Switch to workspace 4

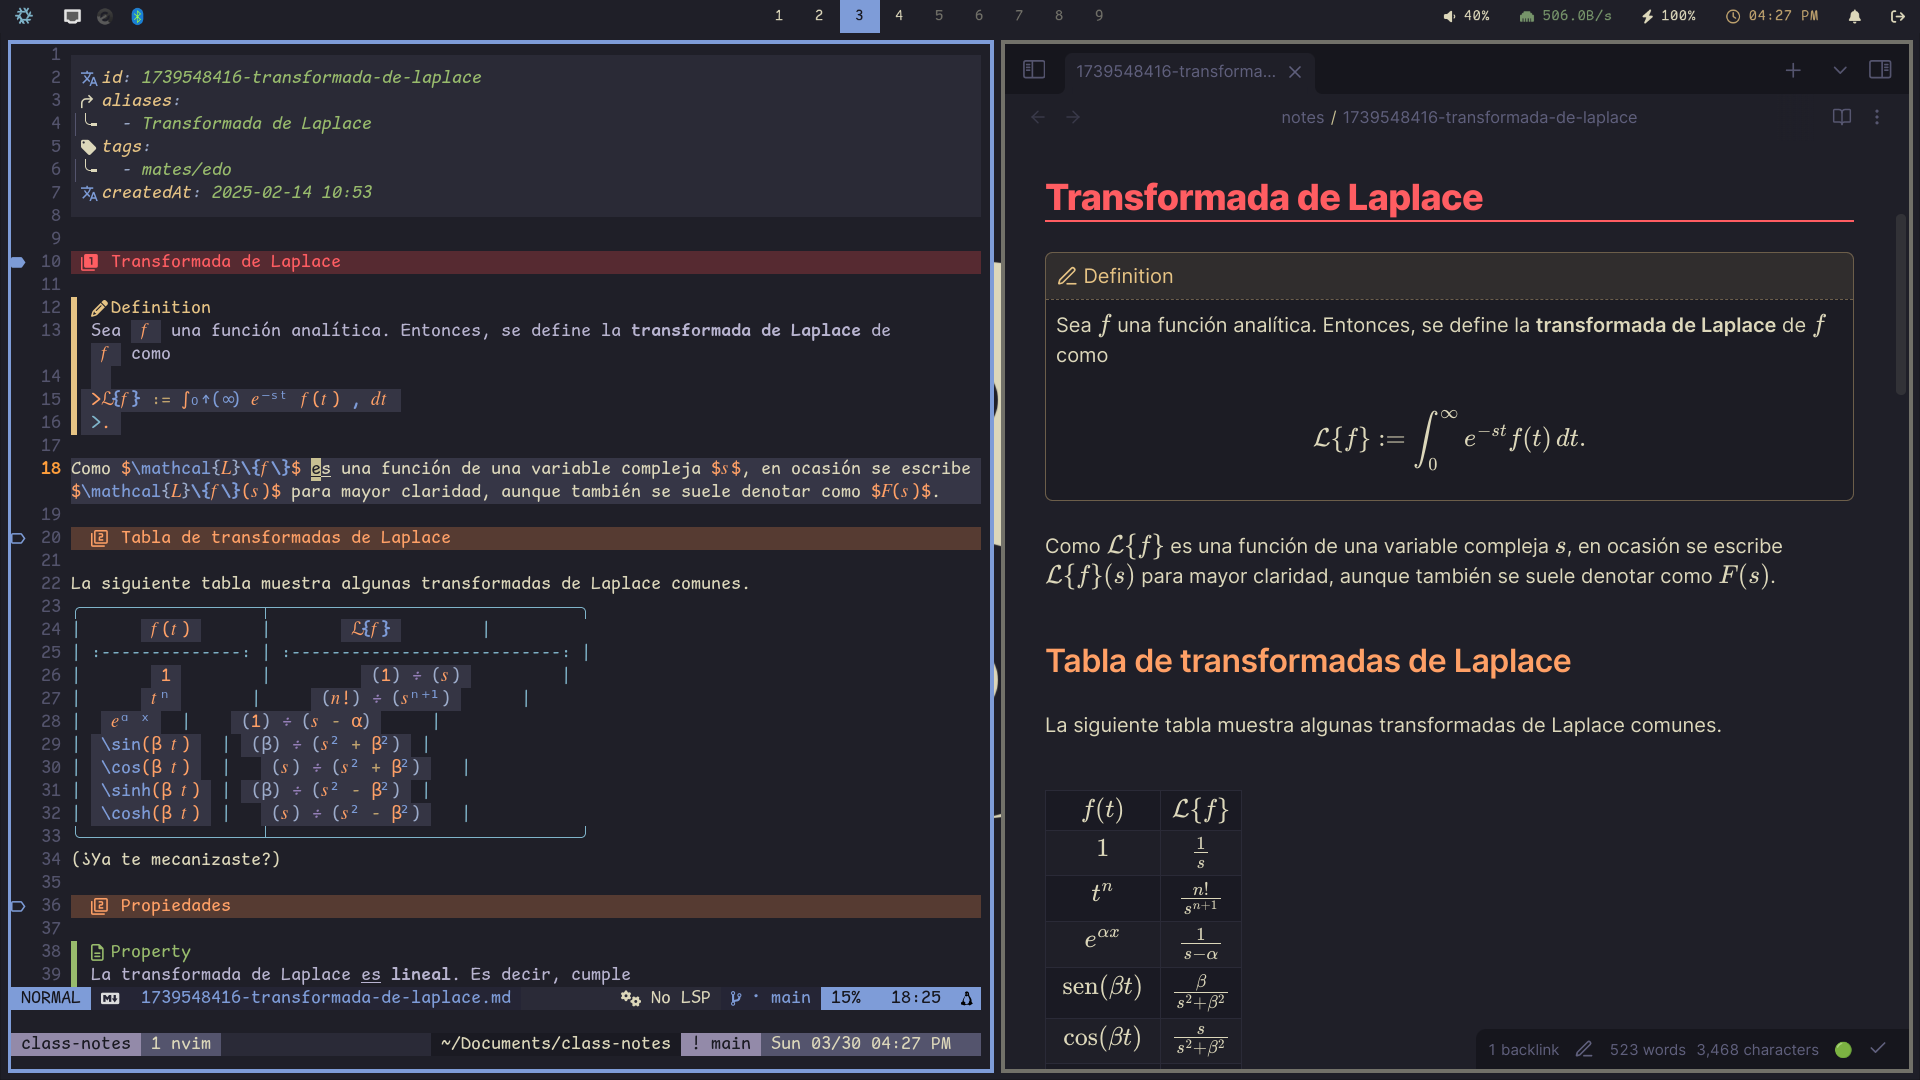click(899, 16)
